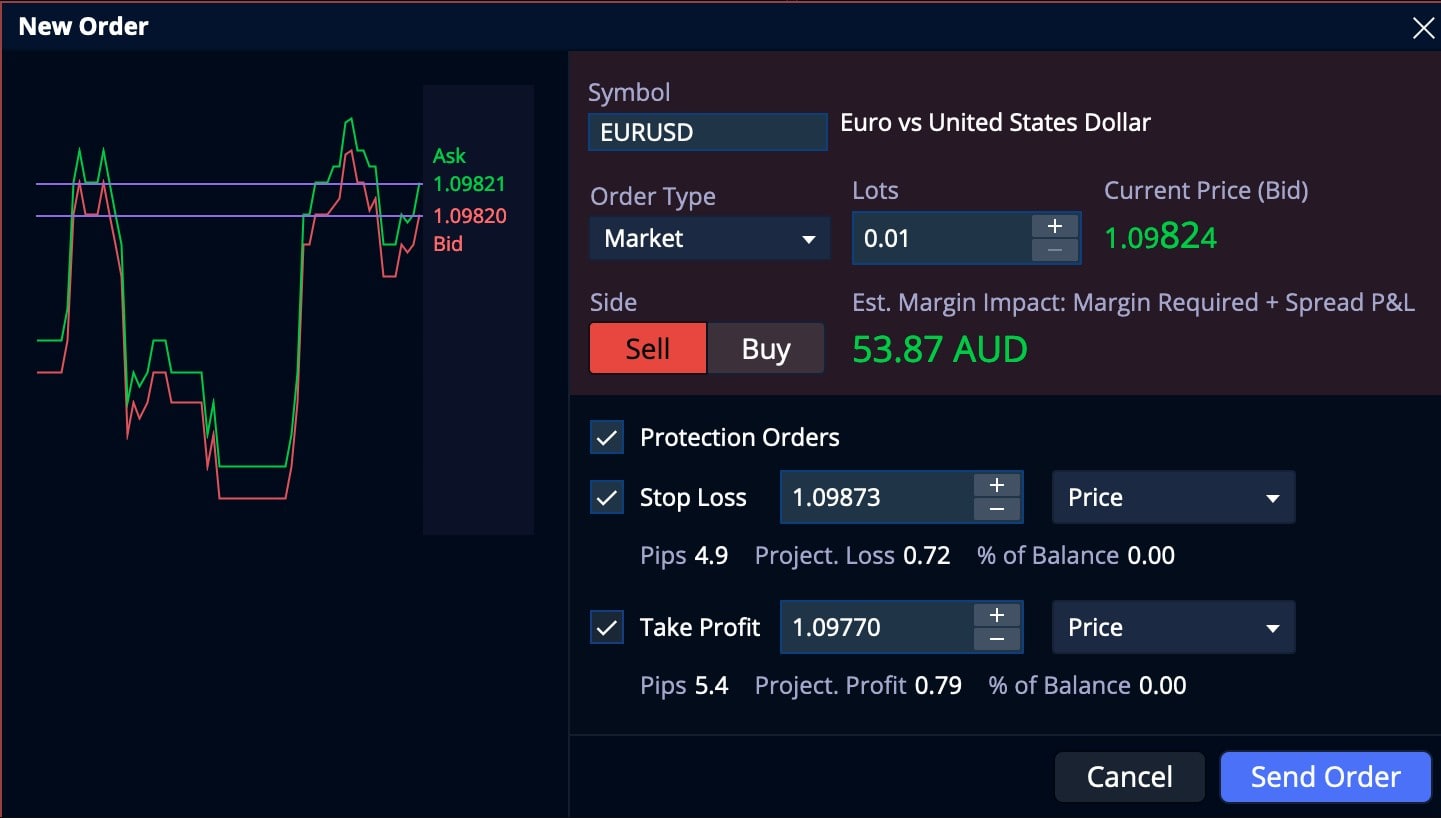Click the Lots value field showing 0.01
This screenshot has width=1441, height=818.
click(x=940, y=238)
